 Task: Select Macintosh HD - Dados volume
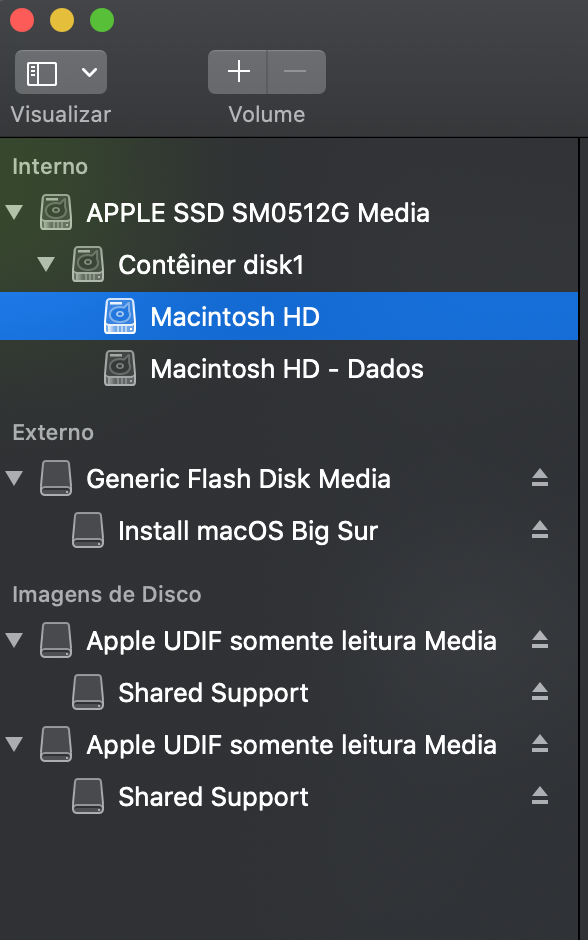click(x=289, y=369)
